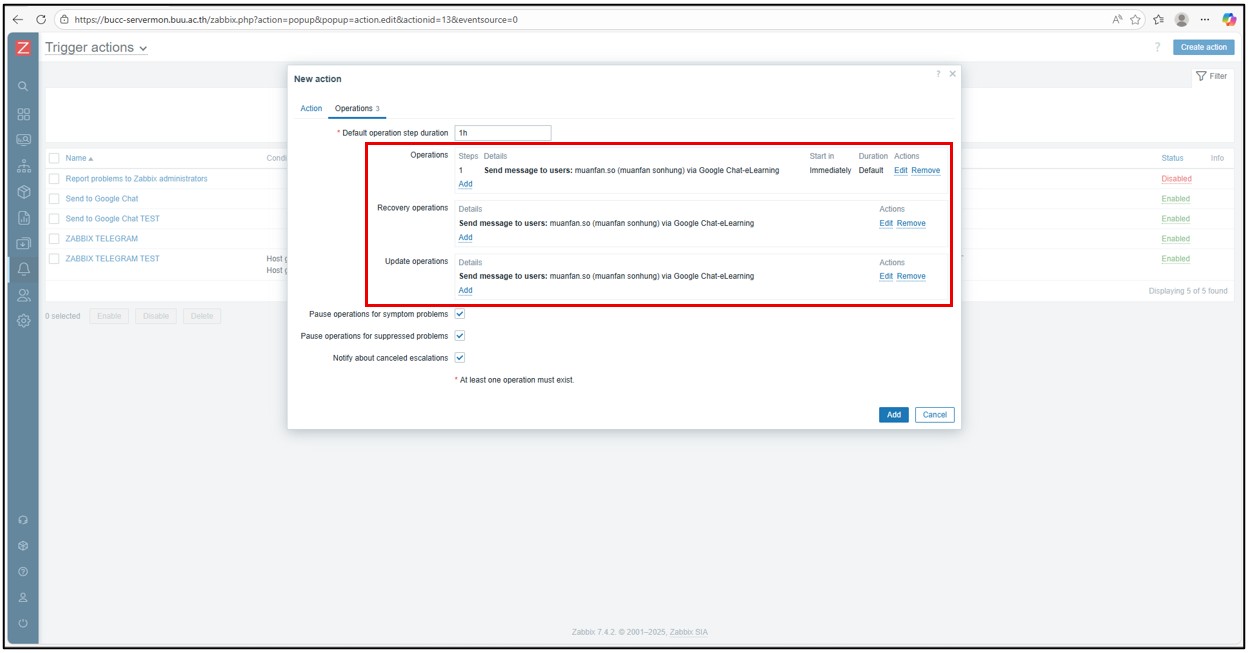Image resolution: width=1248 pixels, height=653 pixels.
Task: Sort the list by the Name column header
Action: [x=78, y=158]
